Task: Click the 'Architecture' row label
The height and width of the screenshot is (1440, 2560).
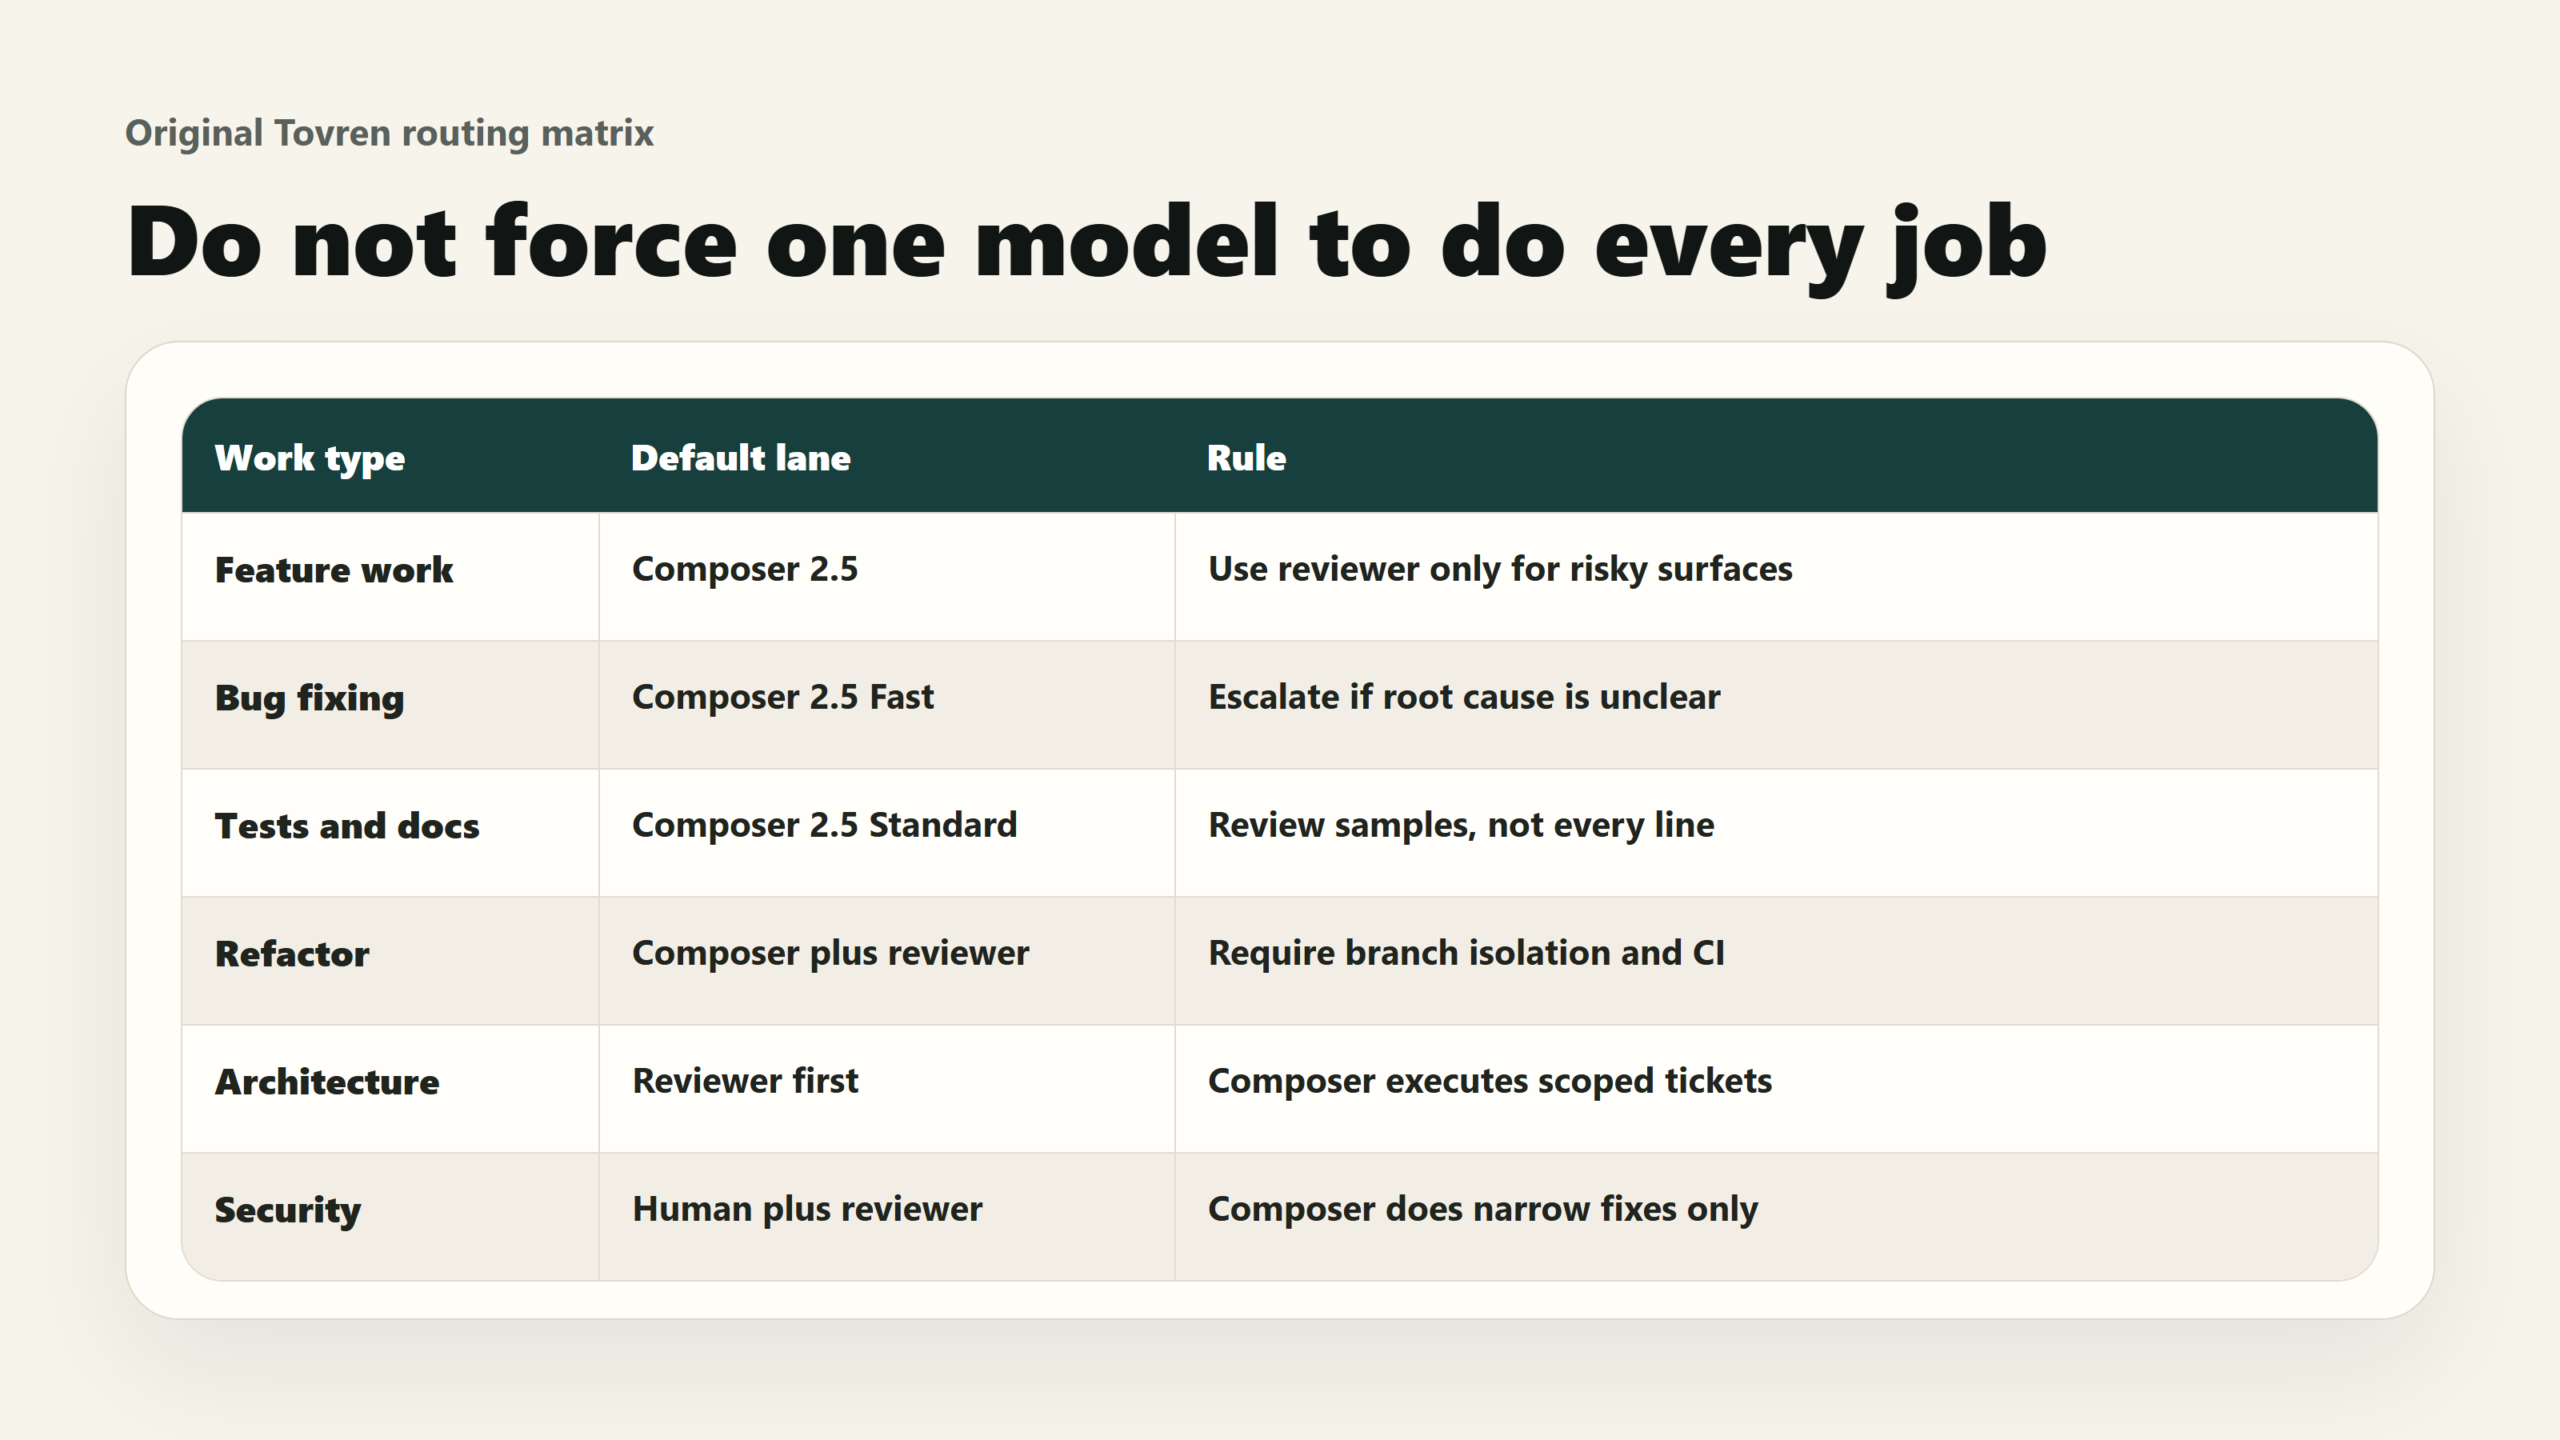Action: (327, 1082)
